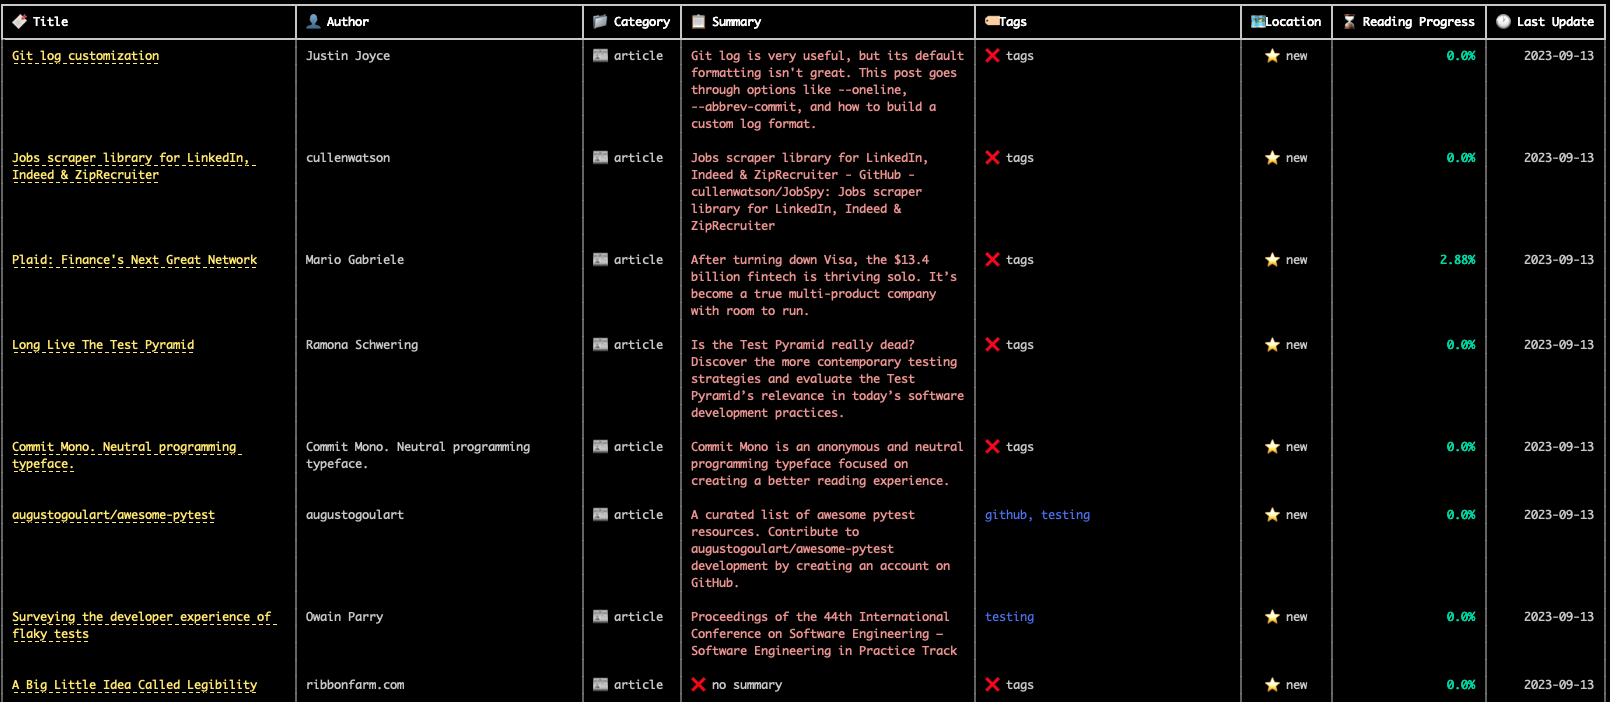Click article icon in Jobs scraper library row
The height and width of the screenshot is (702, 1610).
pos(600,158)
